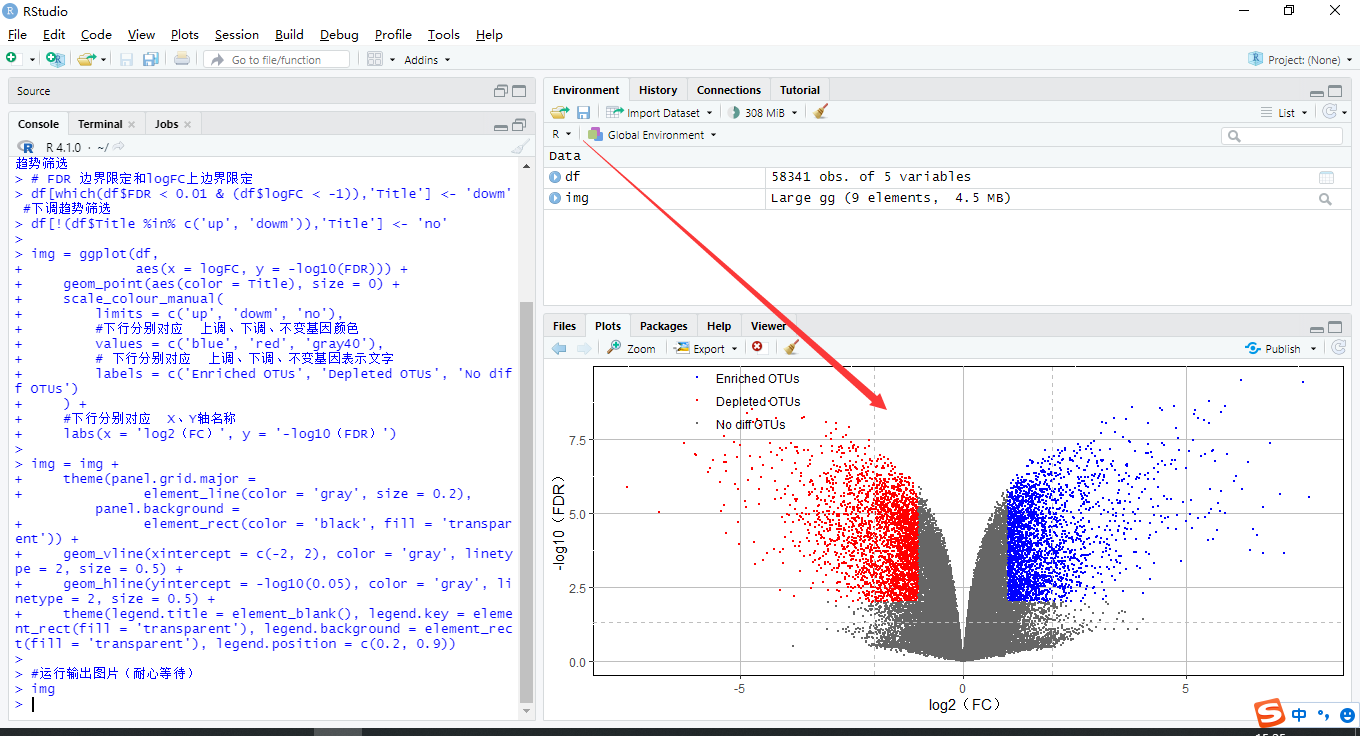
Task: Open the Viewer tab
Action: click(x=768, y=326)
